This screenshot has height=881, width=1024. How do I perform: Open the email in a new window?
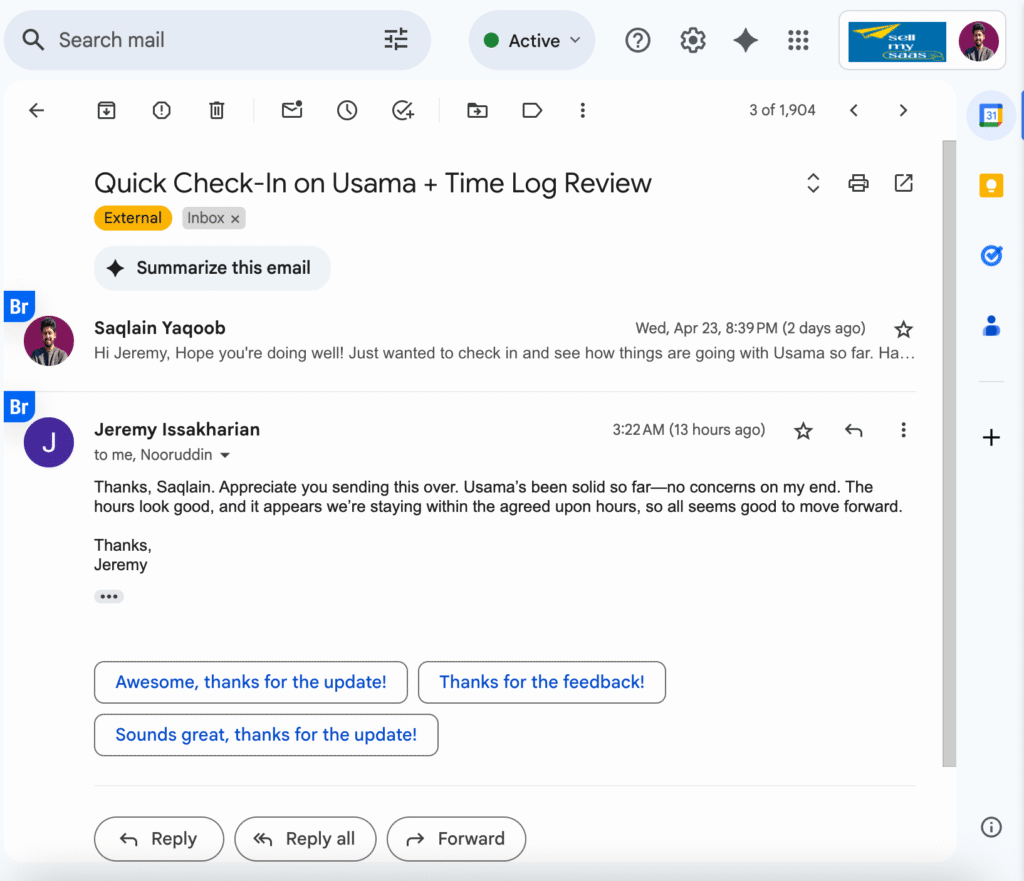point(903,183)
